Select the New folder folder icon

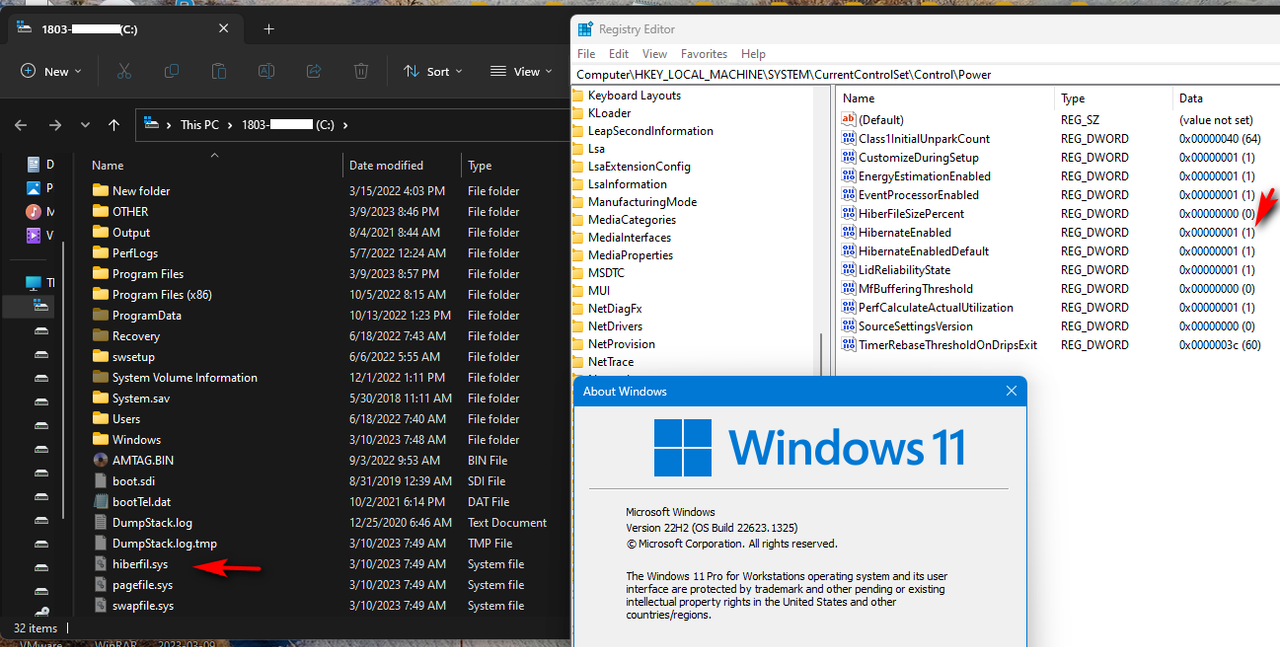pos(100,190)
